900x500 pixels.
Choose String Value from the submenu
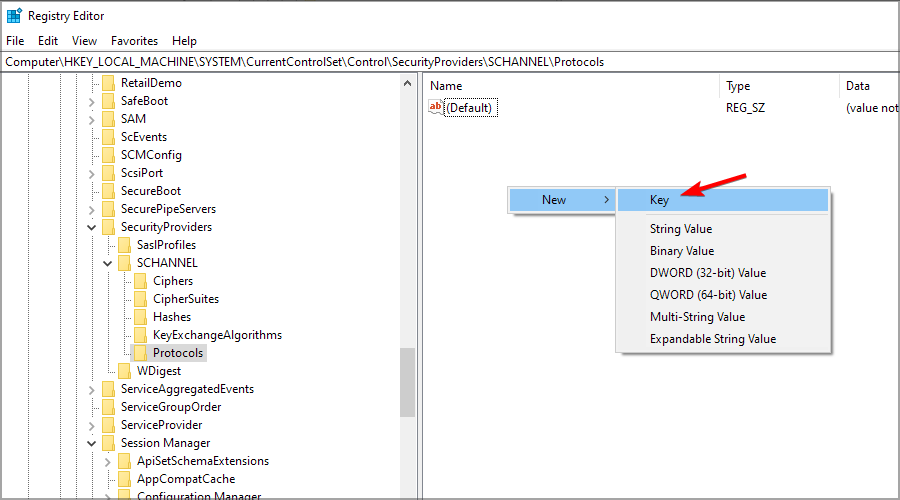point(723,229)
